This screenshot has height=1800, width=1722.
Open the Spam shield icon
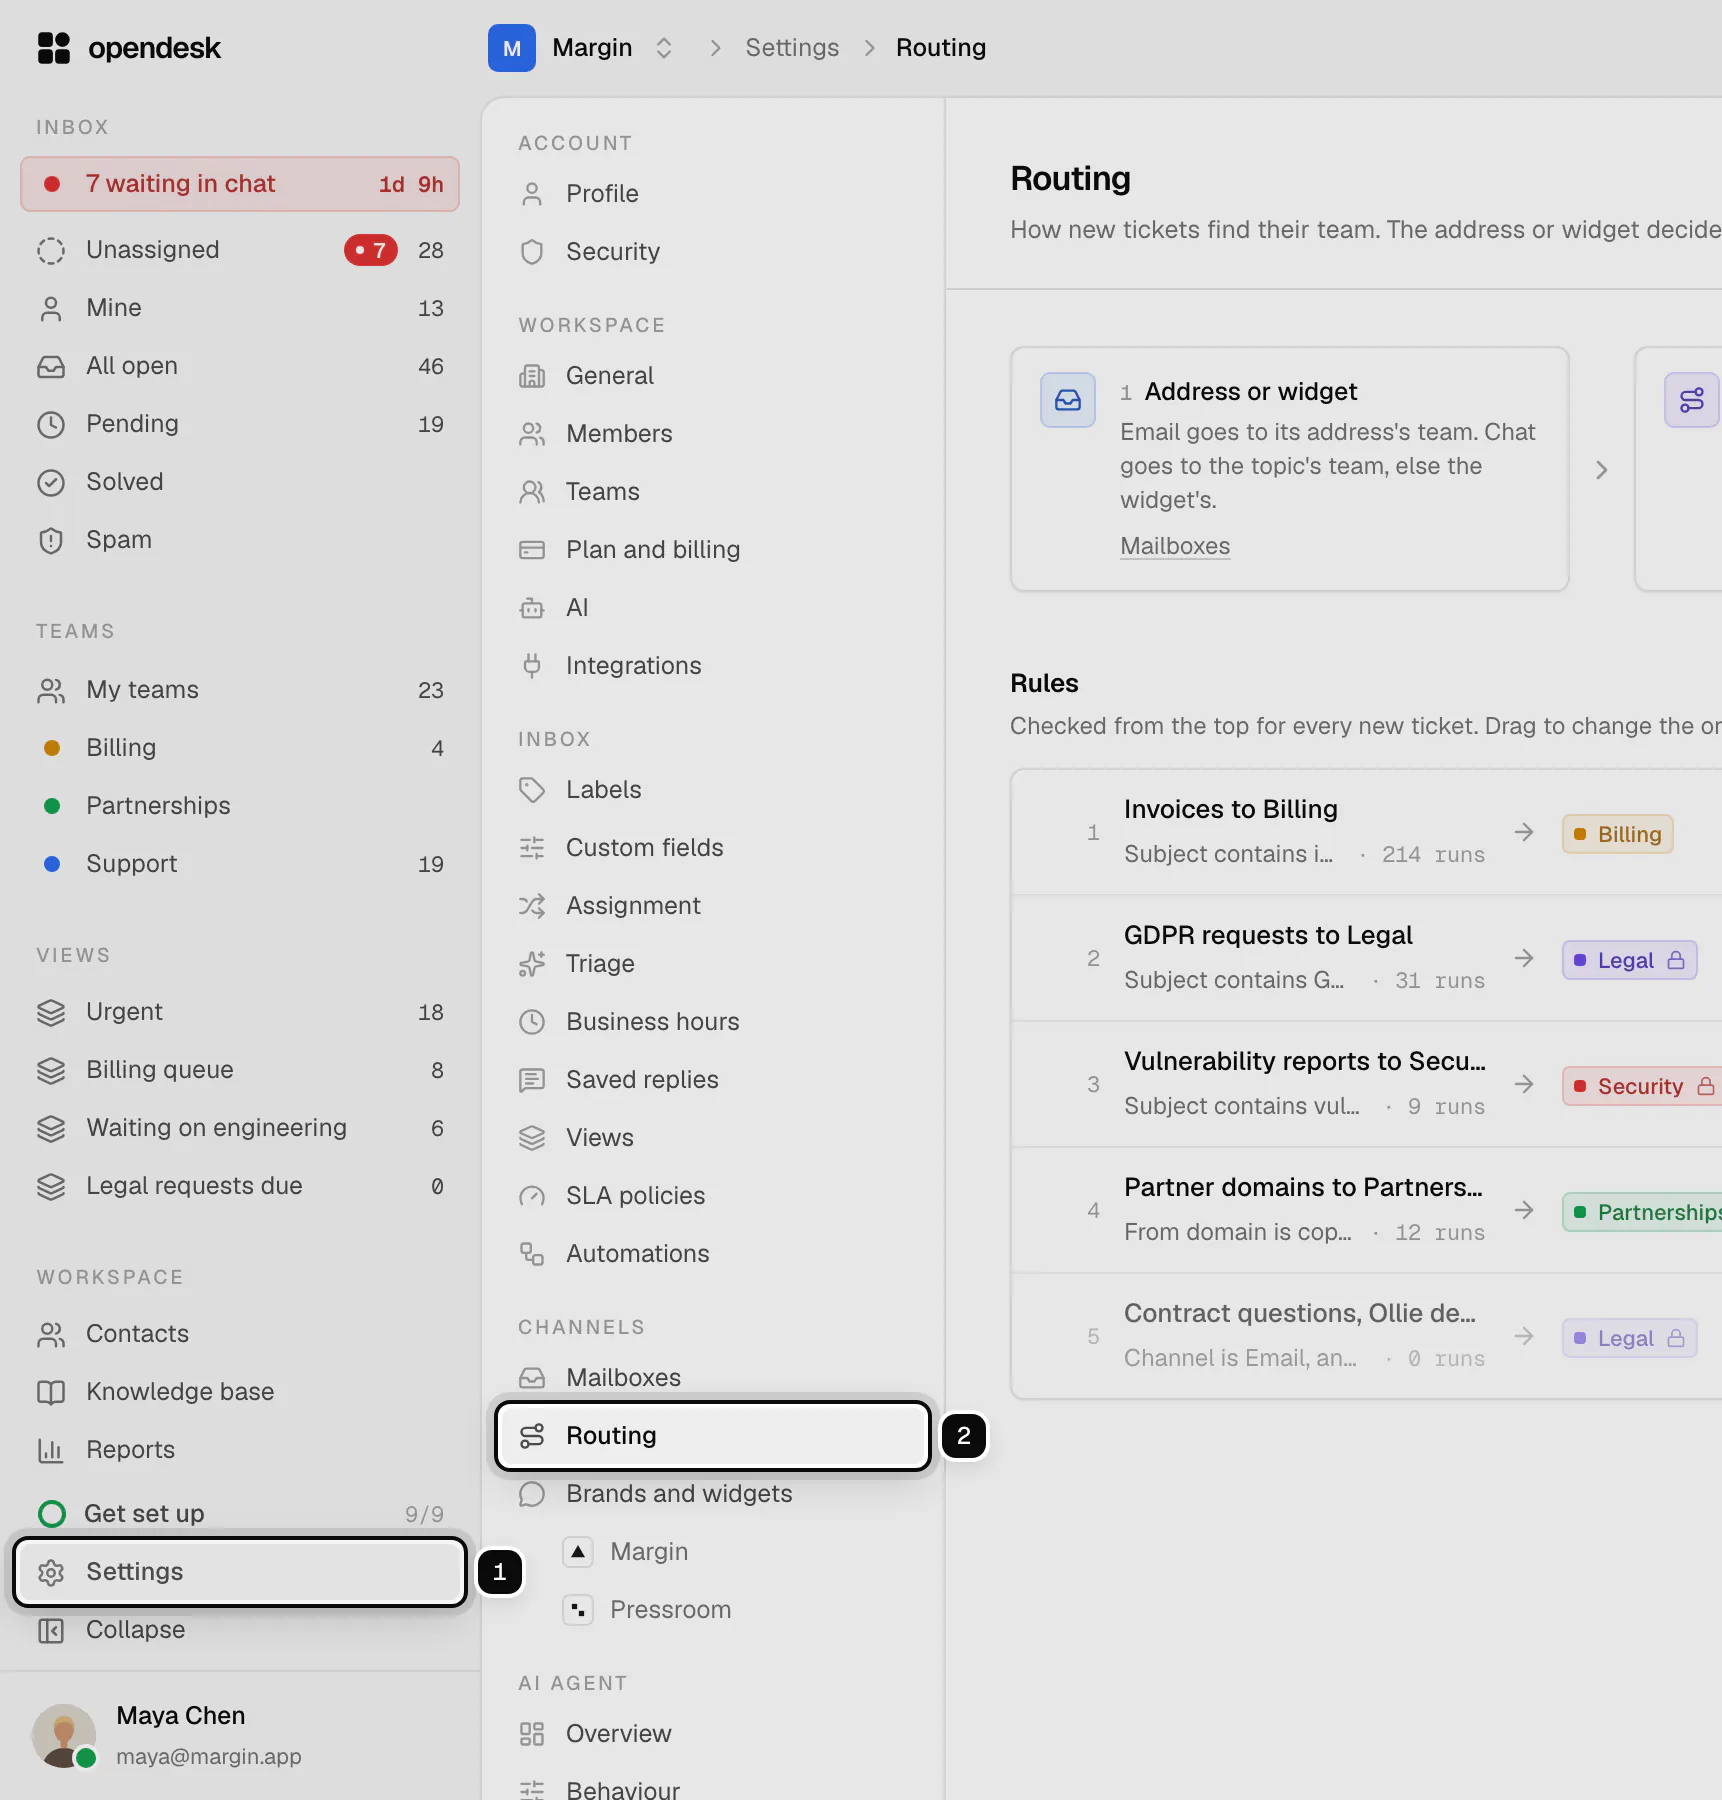point(51,540)
